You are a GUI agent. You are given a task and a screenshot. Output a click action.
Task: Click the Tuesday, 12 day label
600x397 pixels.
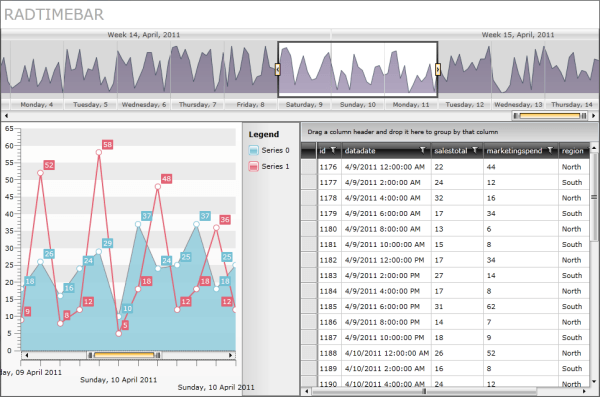[x=465, y=104]
